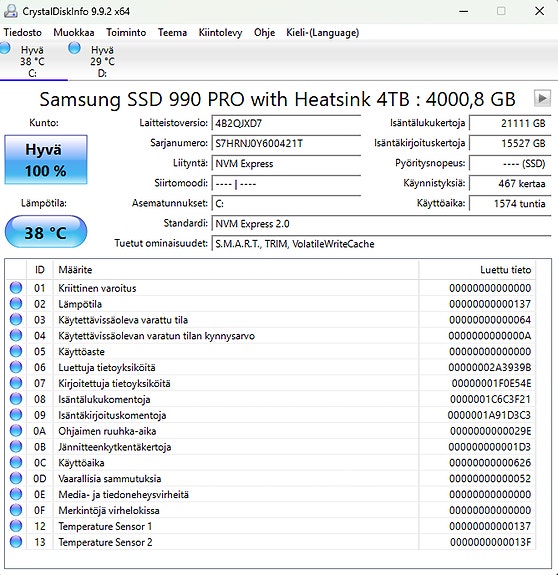The width and height of the screenshot is (558, 575).
Task: Open the Kiintolevy menu
Action: [220, 32]
